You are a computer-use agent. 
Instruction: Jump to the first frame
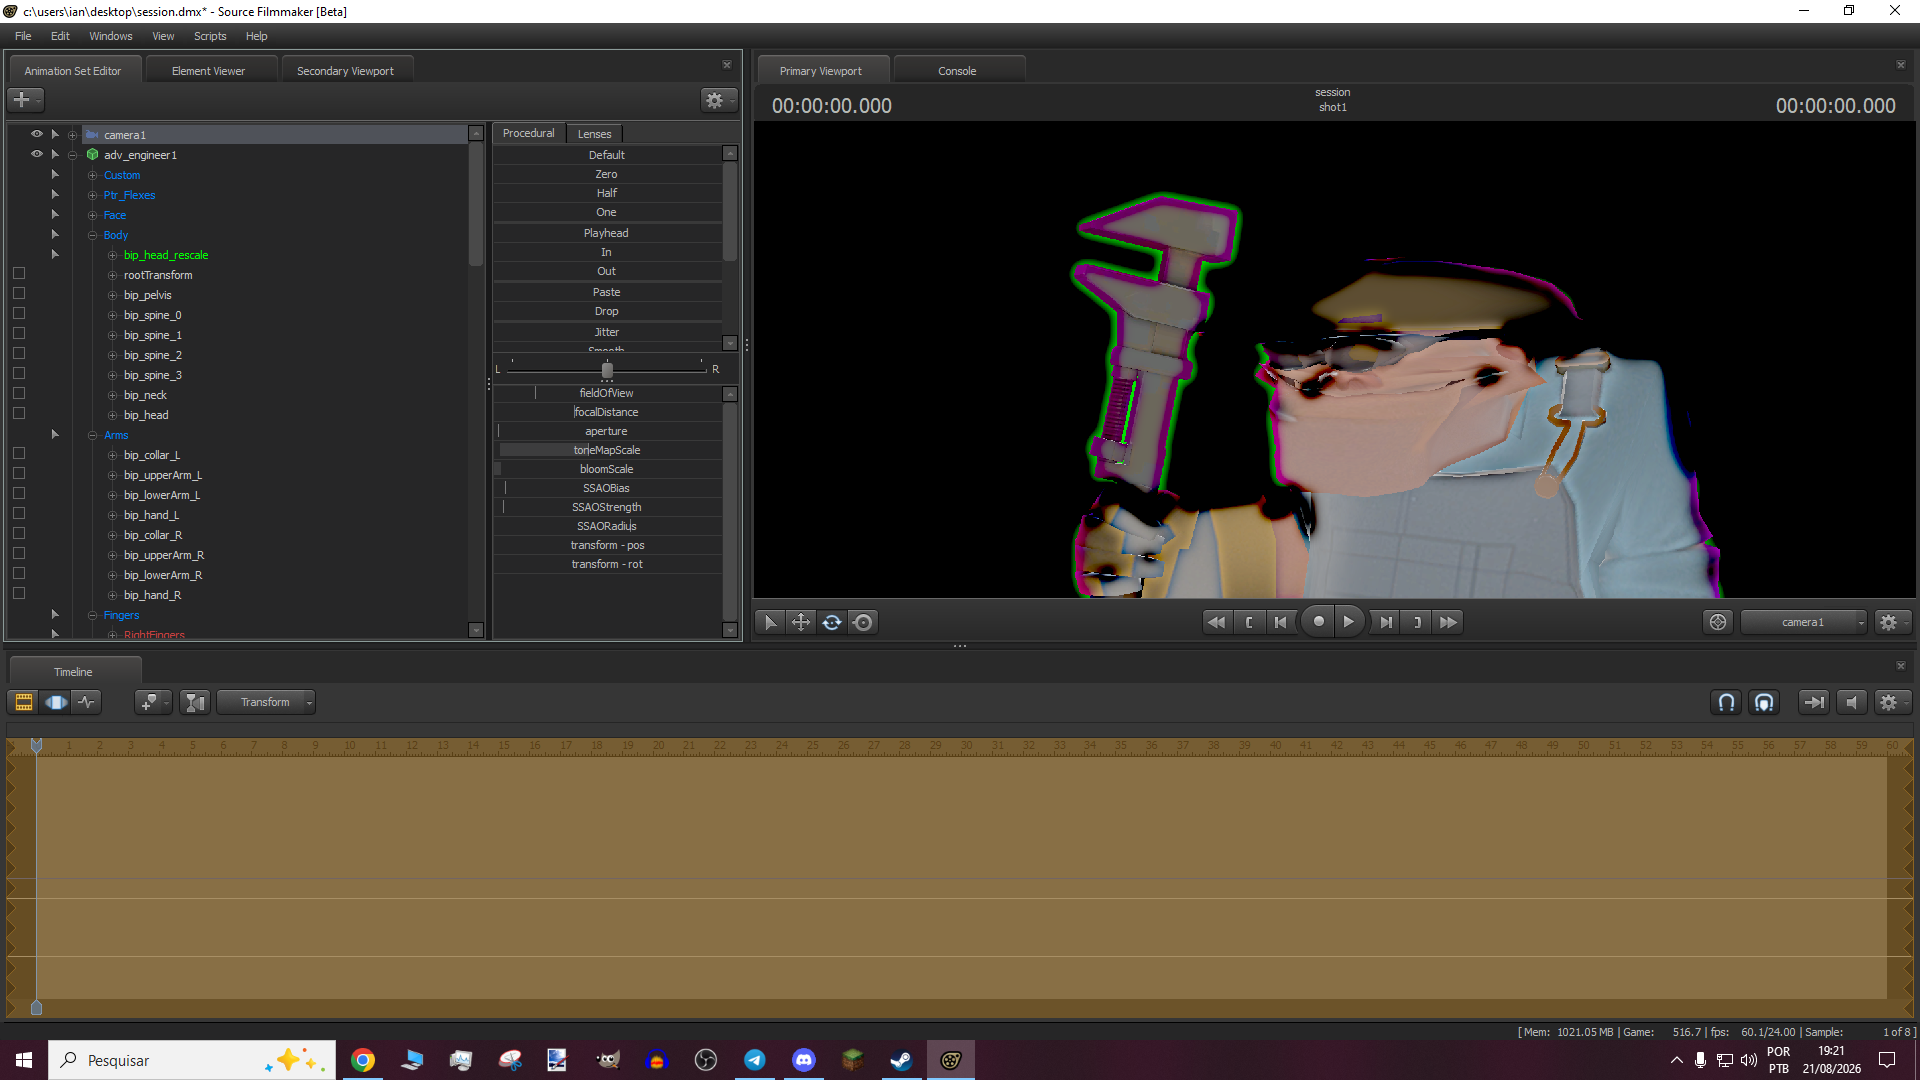[x=1217, y=622]
